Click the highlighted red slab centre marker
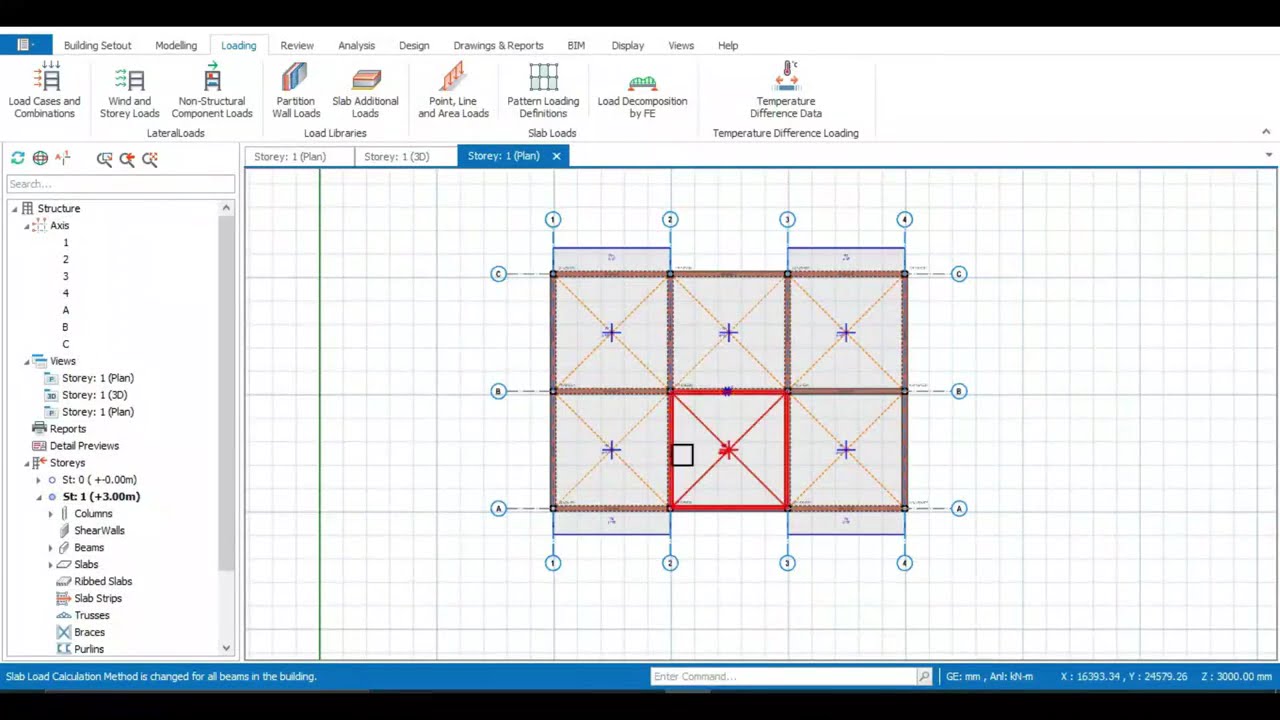 [x=727, y=451]
